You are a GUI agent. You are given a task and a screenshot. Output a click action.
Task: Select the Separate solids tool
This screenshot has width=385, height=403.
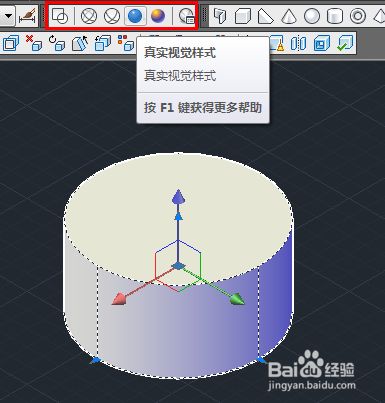pyautogui.click(x=298, y=43)
